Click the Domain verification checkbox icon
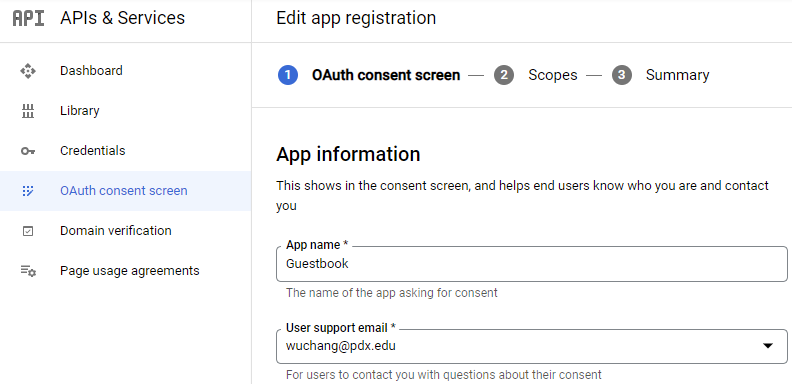This screenshot has width=792, height=384. coord(28,231)
